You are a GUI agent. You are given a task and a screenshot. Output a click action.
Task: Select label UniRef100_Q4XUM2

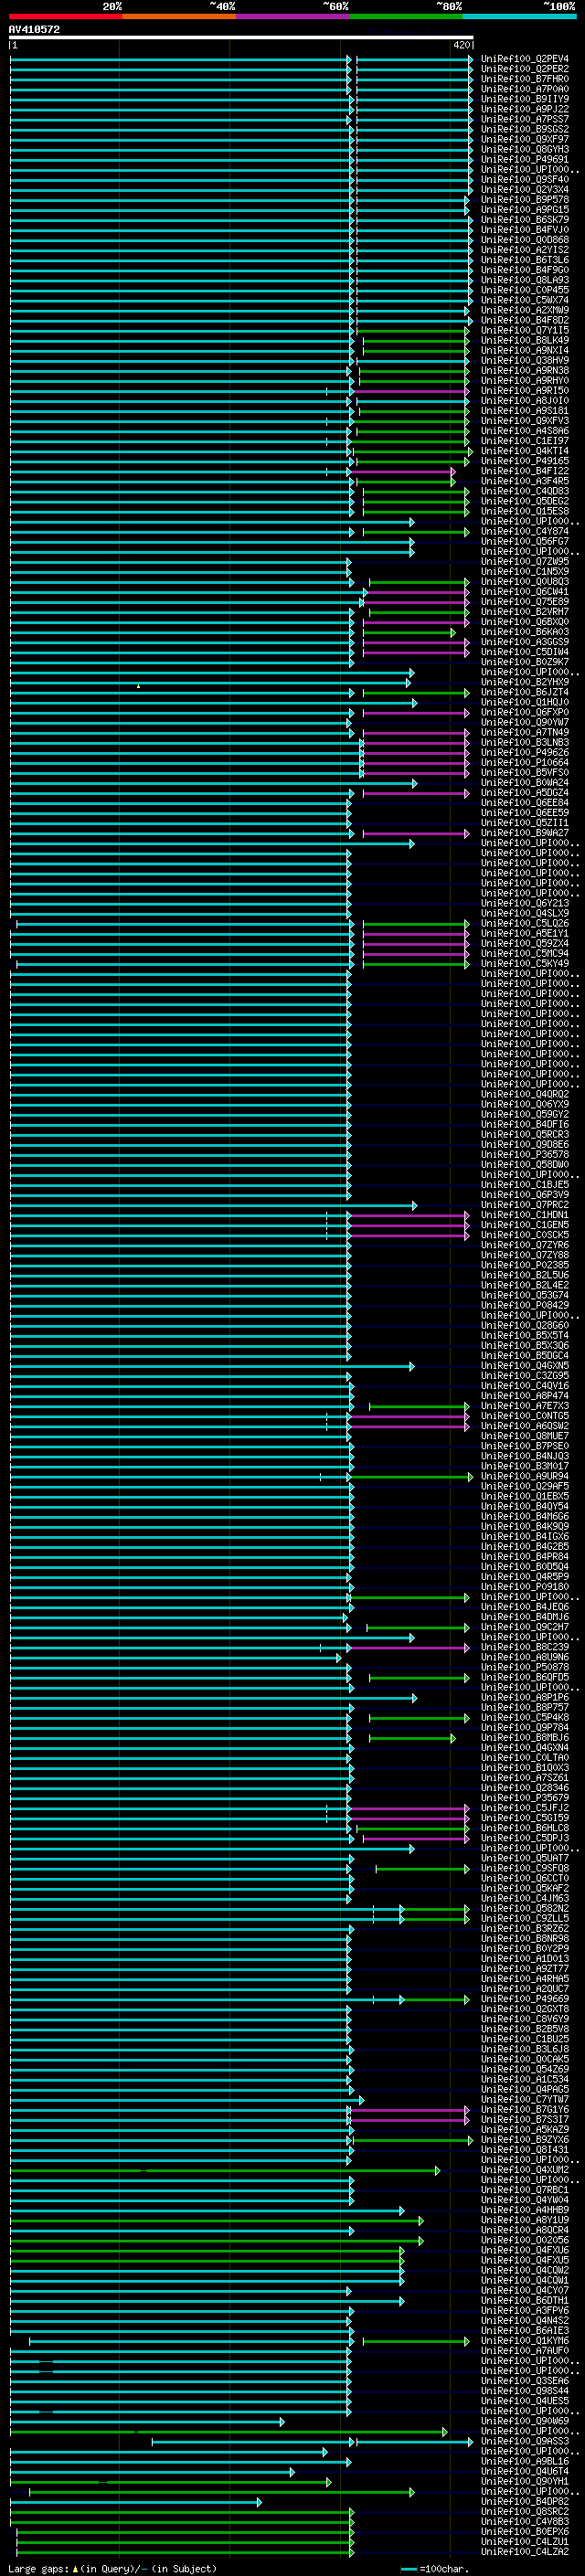click(x=525, y=2169)
